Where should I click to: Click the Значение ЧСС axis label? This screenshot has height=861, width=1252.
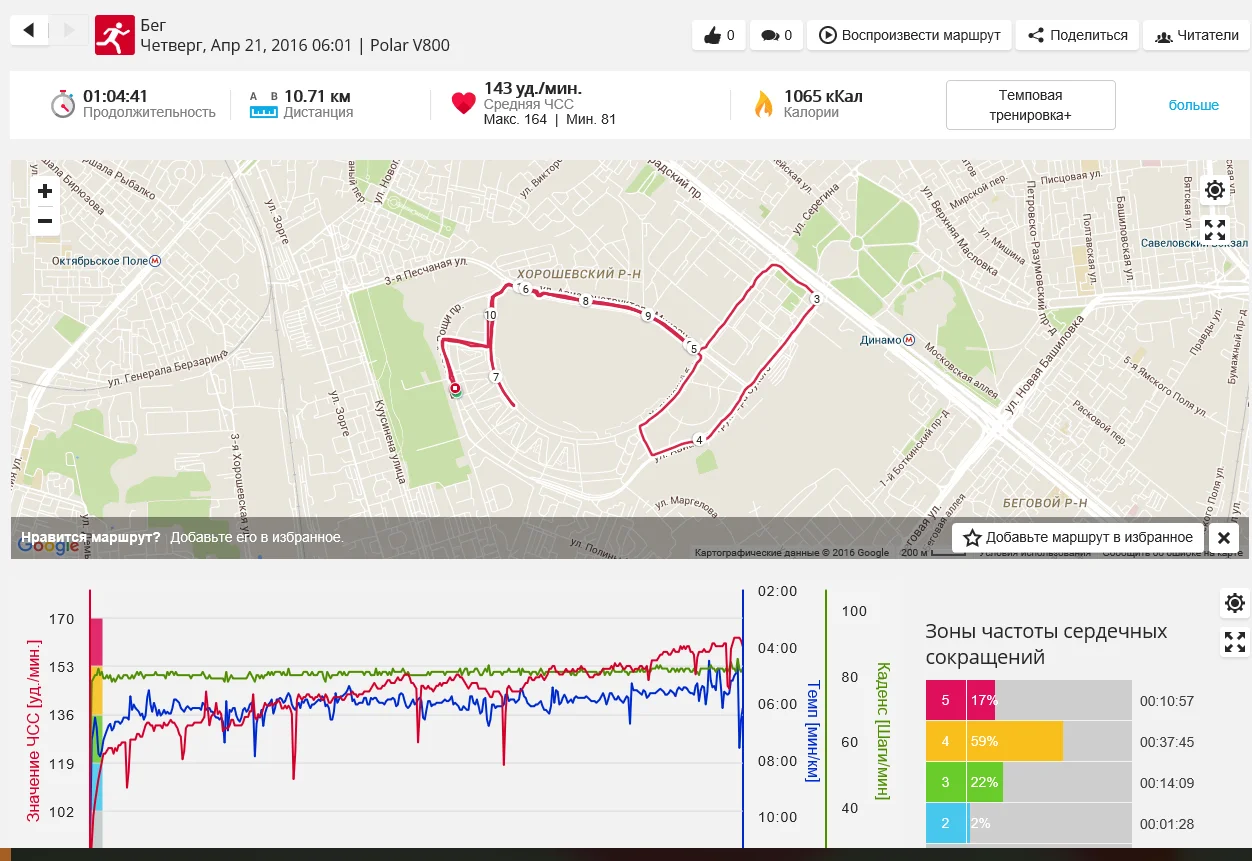[35, 732]
